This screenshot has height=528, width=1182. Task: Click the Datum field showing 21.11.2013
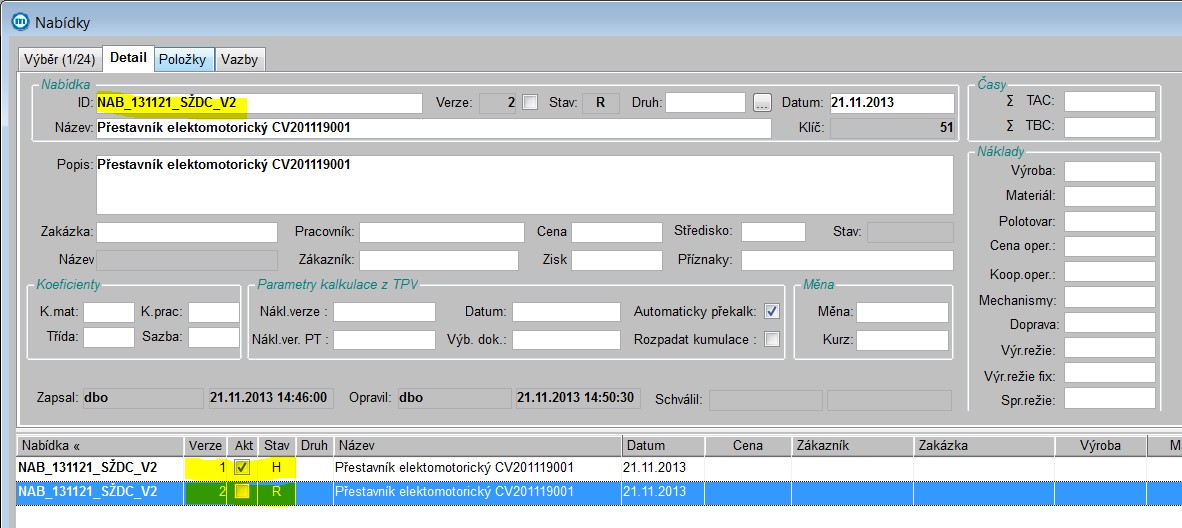[891, 102]
